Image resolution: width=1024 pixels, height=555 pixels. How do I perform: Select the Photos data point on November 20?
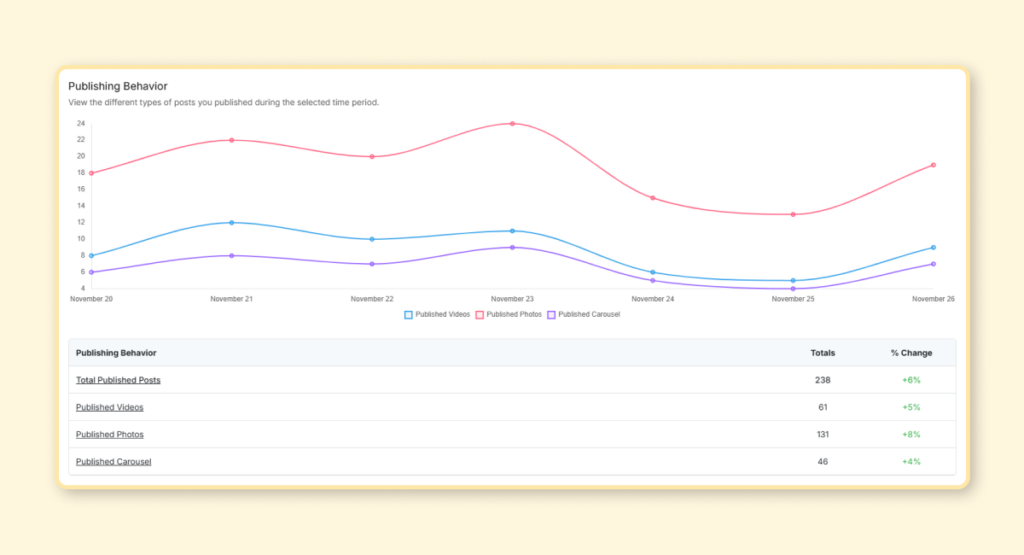[92, 173]
